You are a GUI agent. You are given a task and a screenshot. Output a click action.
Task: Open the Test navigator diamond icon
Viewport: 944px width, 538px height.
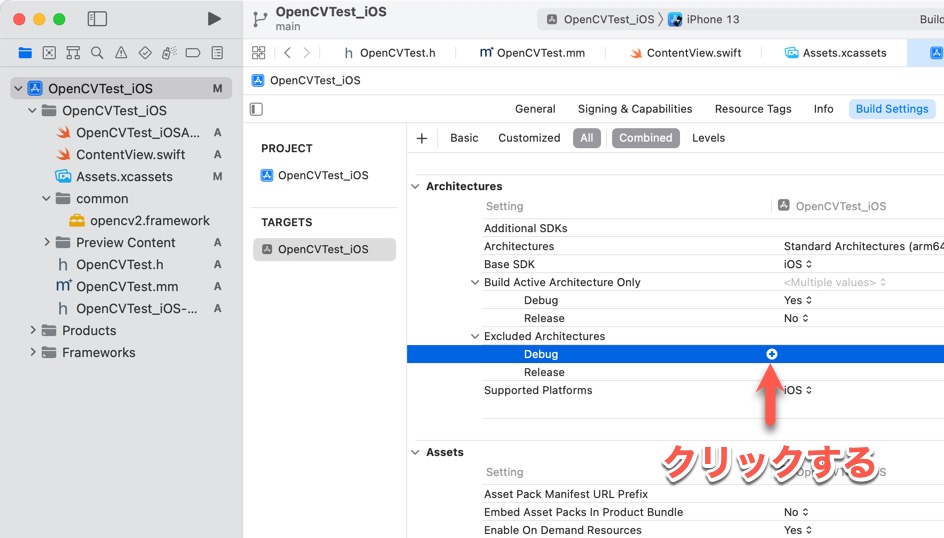click(145, 53)
